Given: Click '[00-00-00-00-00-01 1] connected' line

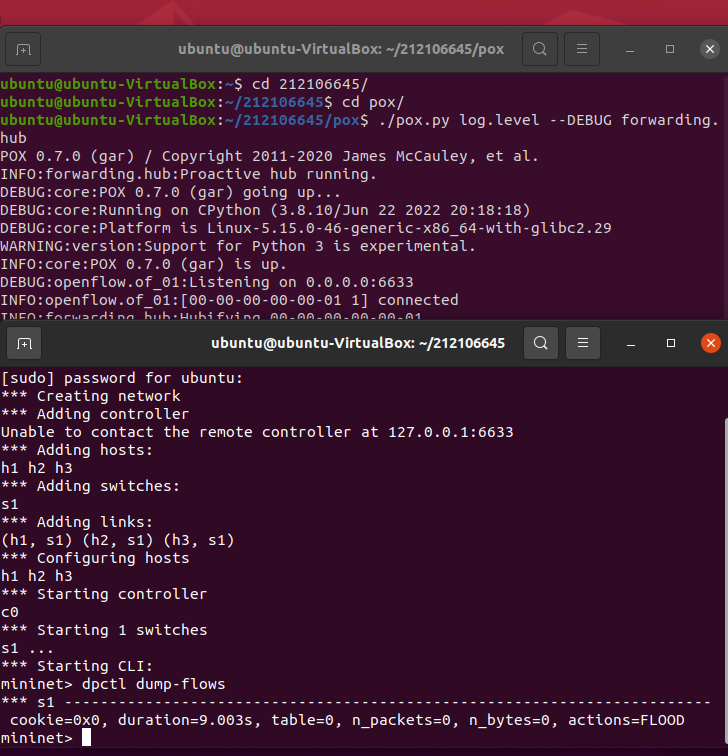Looking at the screenshot, I should (229, 300).
